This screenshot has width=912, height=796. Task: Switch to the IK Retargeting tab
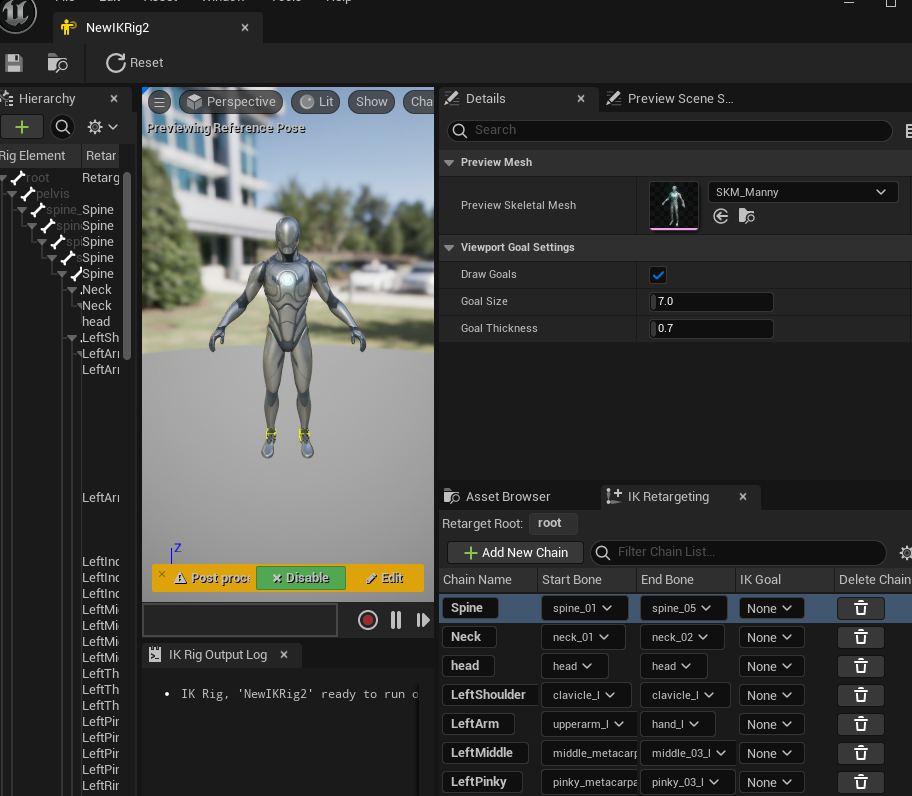point(668,497)
